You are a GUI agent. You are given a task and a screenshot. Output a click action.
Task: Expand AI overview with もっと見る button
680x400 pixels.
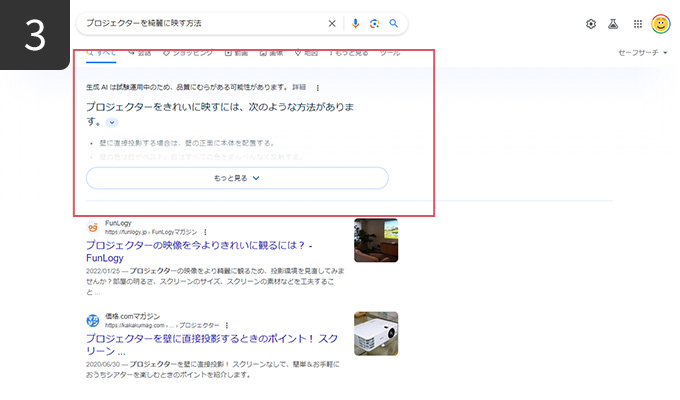237,178
